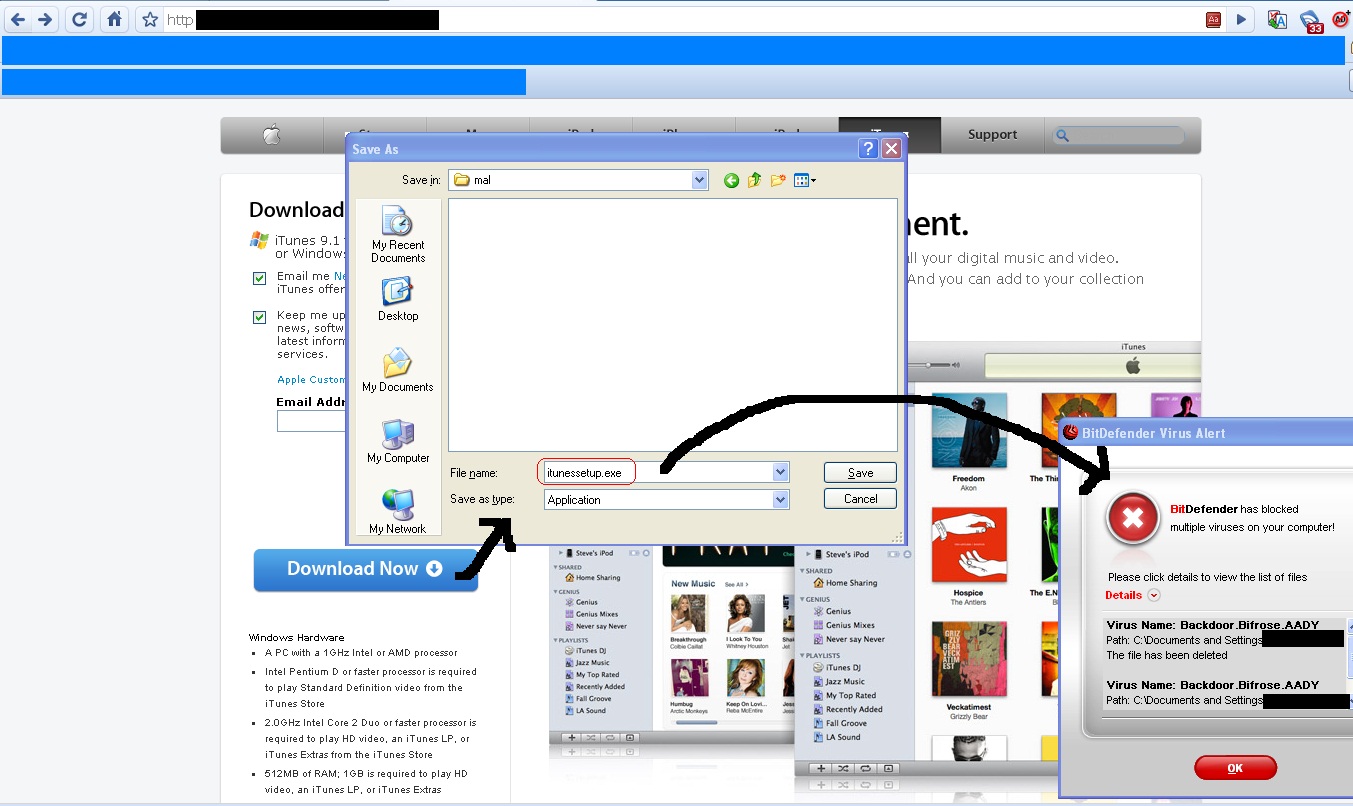Click the blue Download Now button
The width and height of the screenshot is (1353, 806).
(x=365, y=569)
